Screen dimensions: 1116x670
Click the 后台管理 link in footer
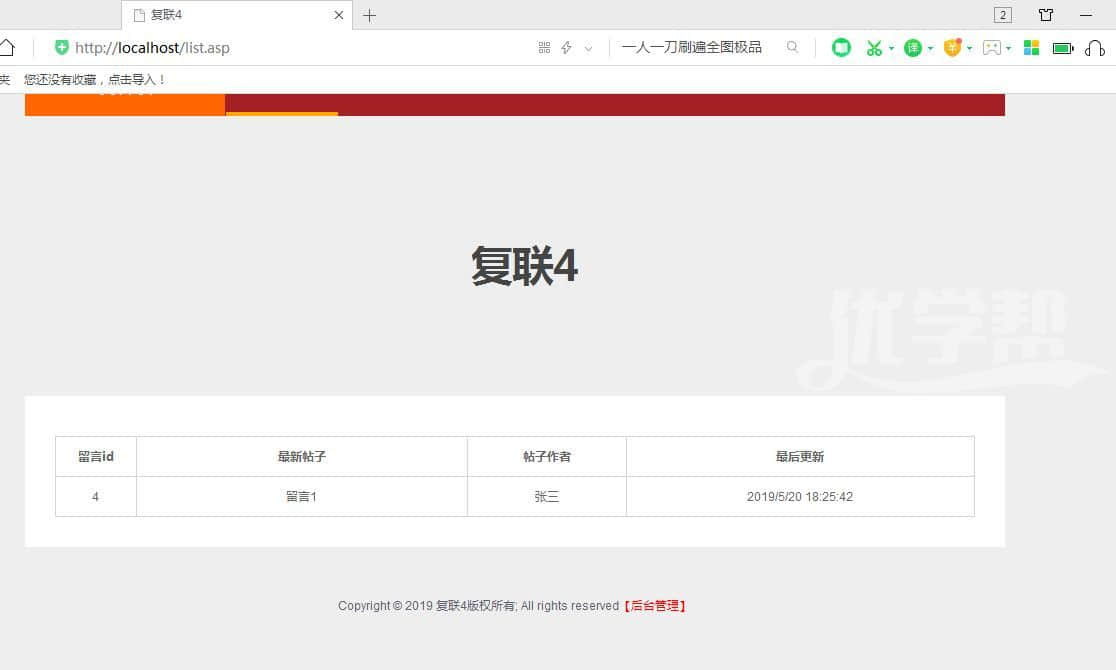pos(655,605)
